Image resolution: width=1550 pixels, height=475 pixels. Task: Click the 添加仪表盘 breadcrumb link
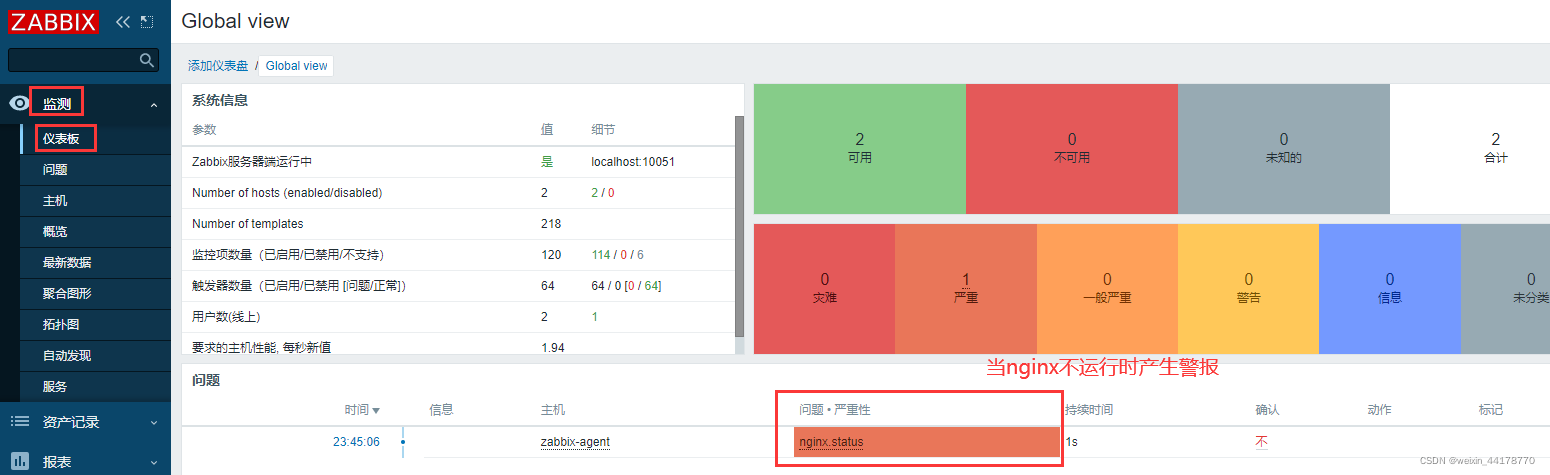(x=218, y=66)
